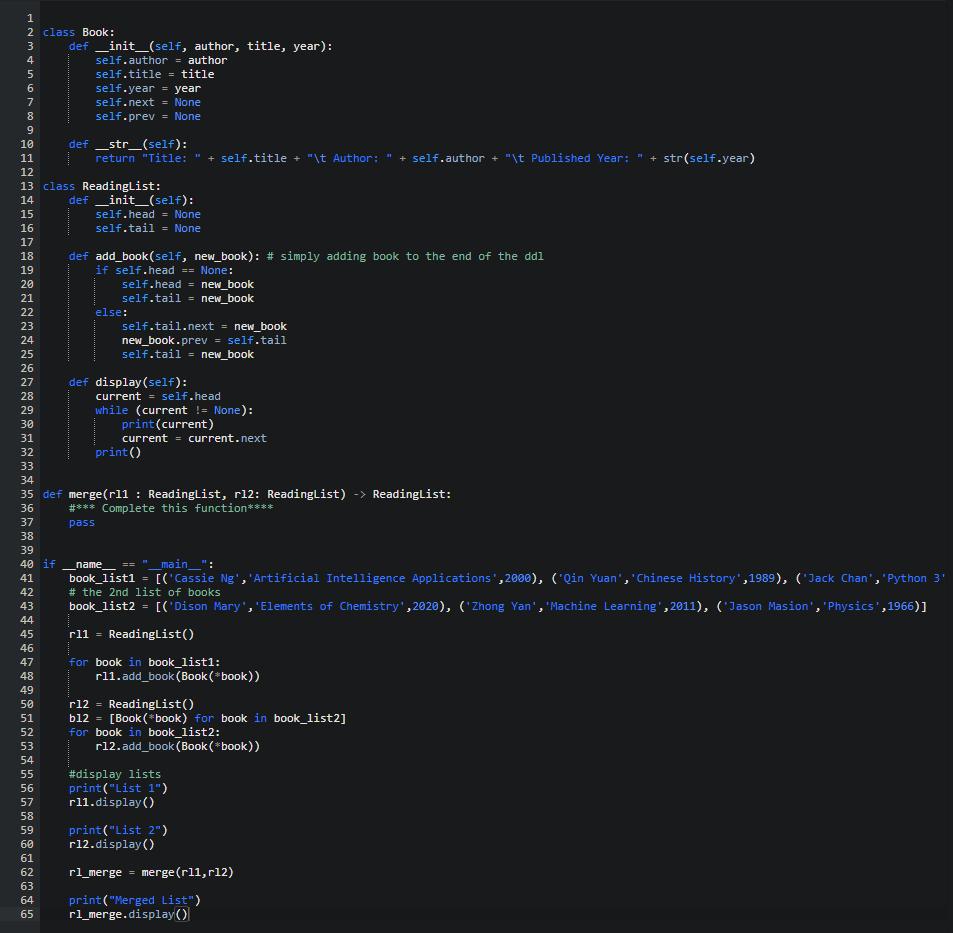
Task: Click the 'while (current != None):' loop
Action: 174,410
